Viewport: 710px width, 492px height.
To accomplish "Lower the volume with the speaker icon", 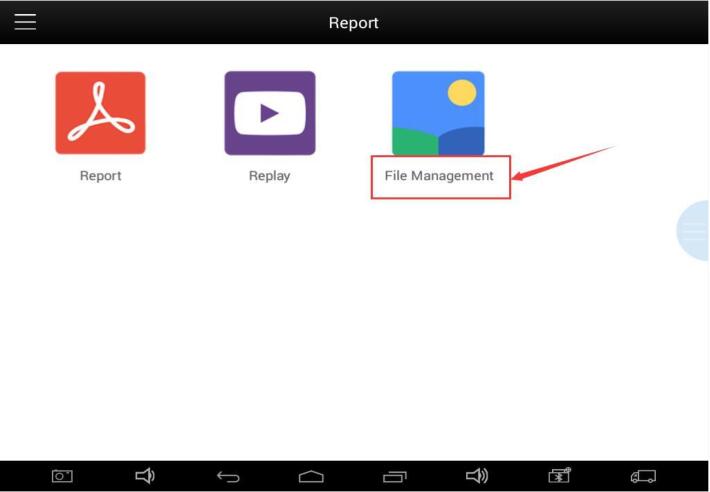I will 145,476.
